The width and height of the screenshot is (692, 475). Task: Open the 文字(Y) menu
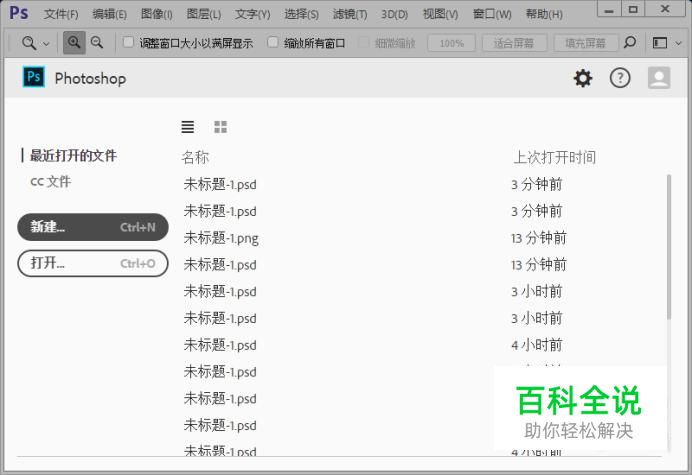click(252, 15)
